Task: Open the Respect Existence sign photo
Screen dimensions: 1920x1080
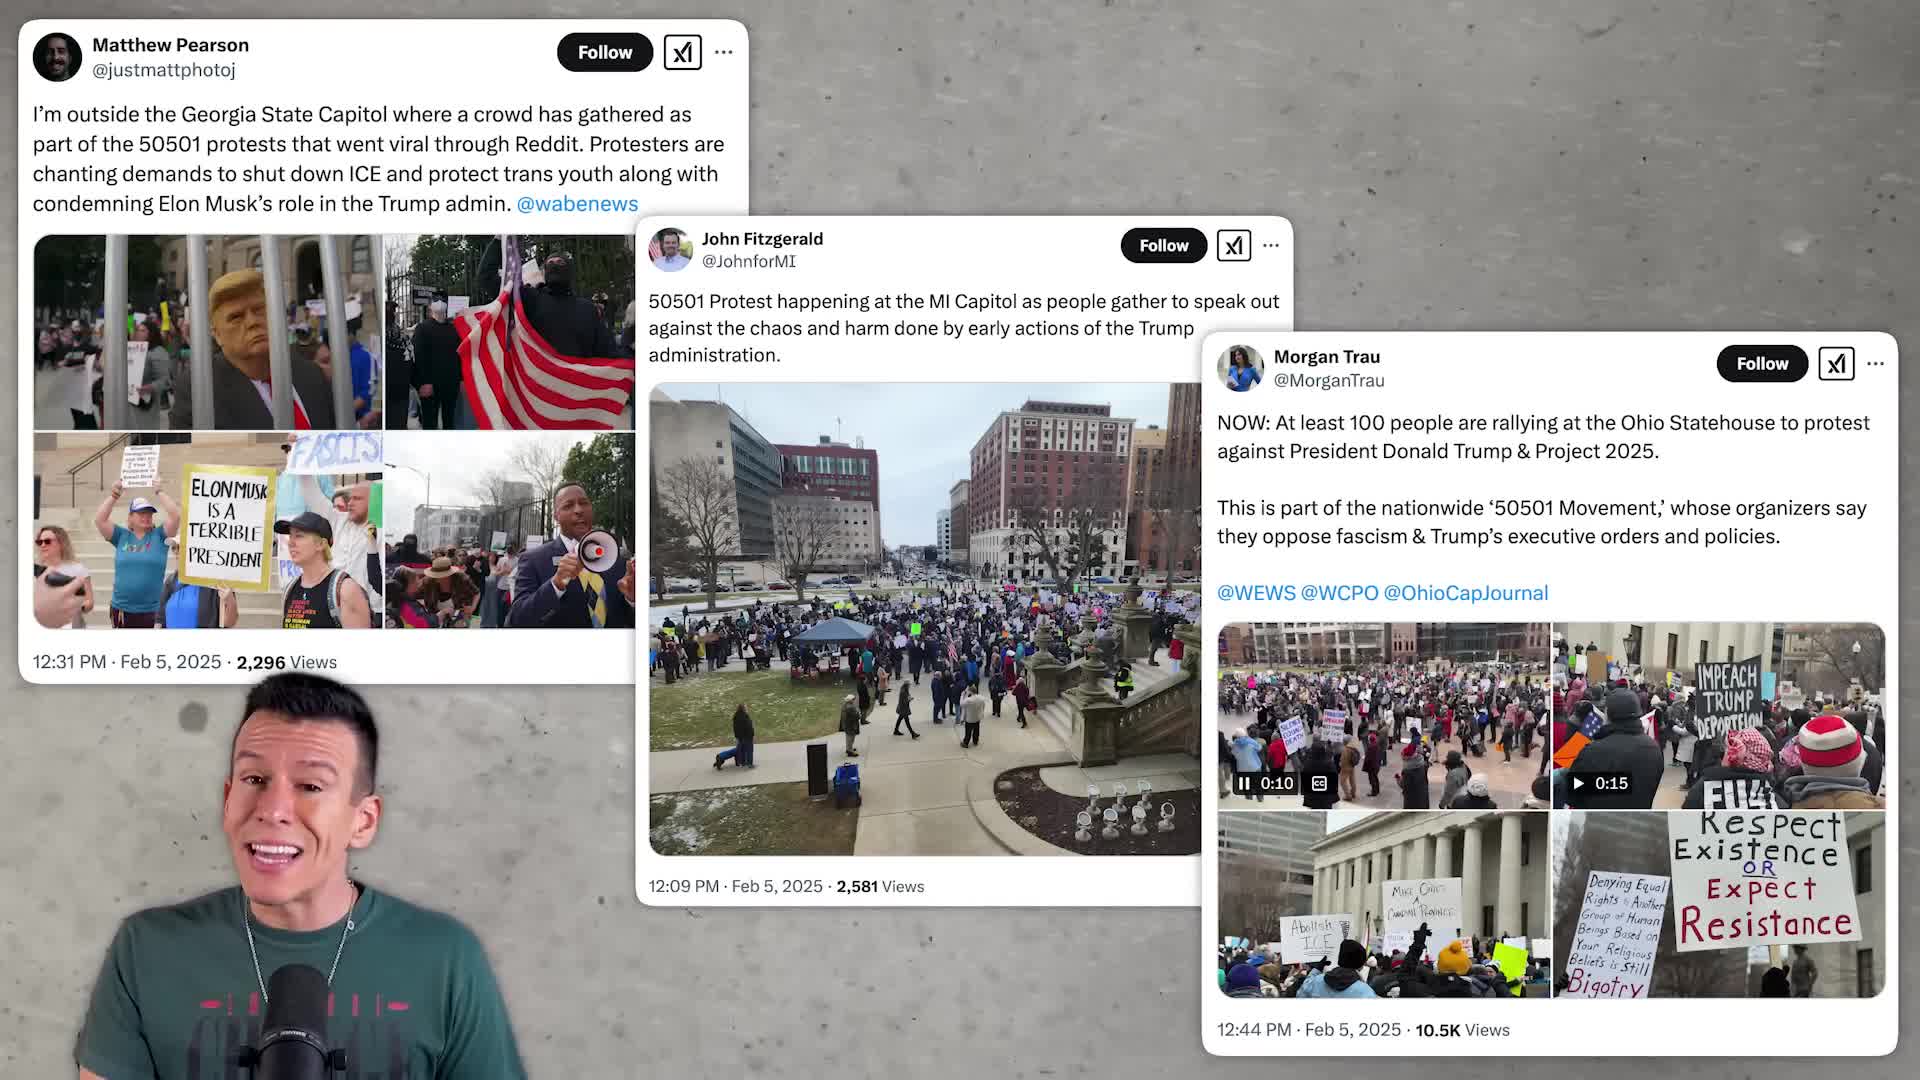Action: pyautogui.click(x=1718, y=904)
